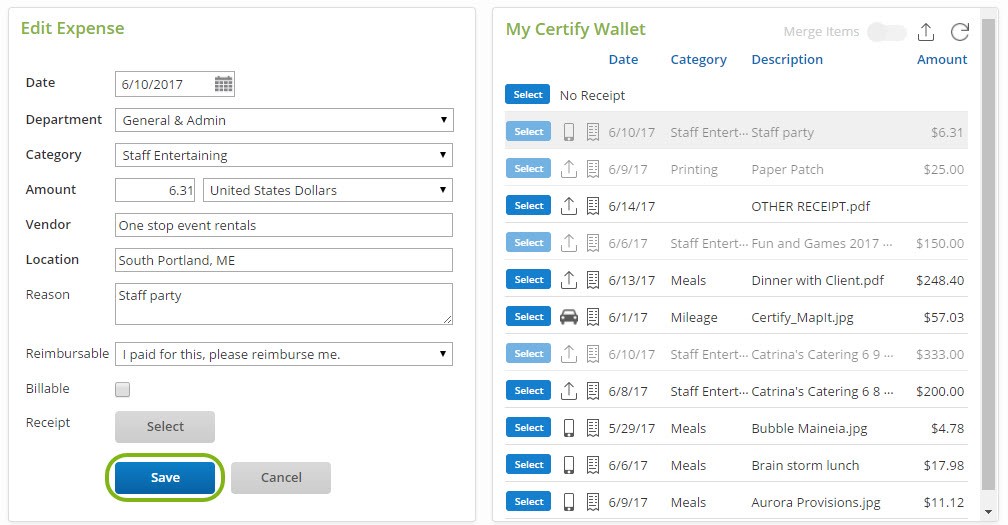
Task: Click phone icon on Bubble Maineia row
Action: click(569, 428)
